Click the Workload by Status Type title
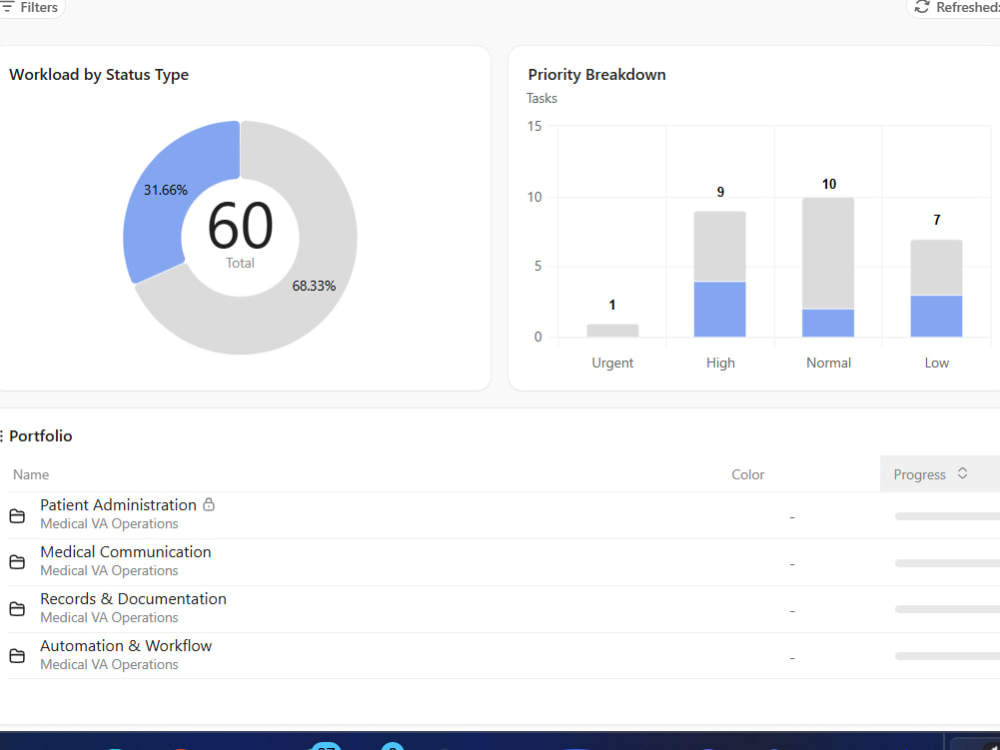Image resolution: width=1000 pixels, height=750 pixels. [99, 75]
